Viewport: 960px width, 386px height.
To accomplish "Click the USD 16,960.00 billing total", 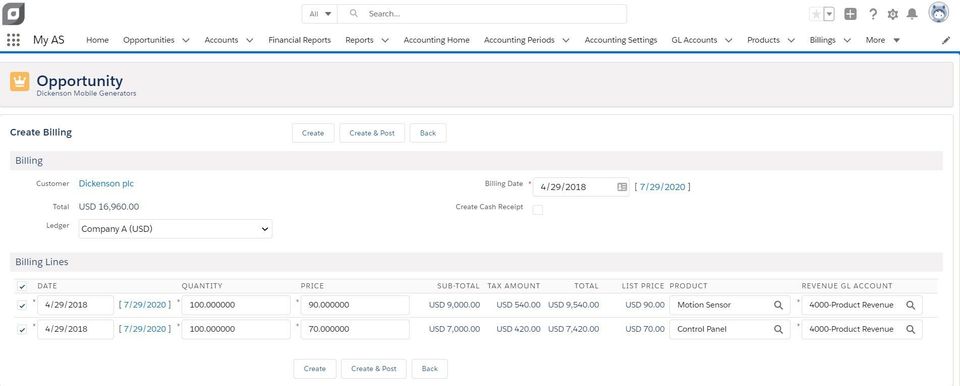I will click(x=109, y=207).
